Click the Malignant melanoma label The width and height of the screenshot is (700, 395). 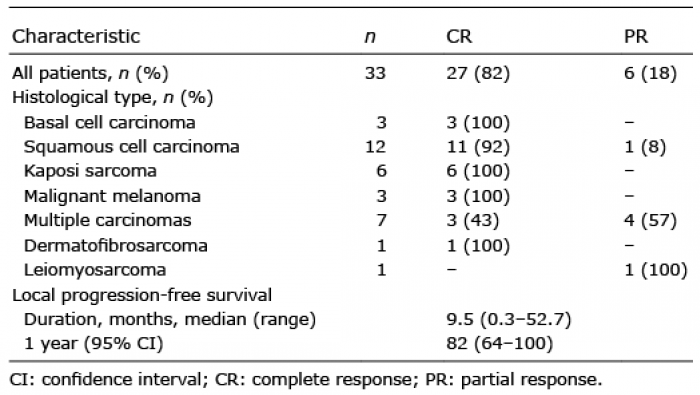(x=112, y=196)
